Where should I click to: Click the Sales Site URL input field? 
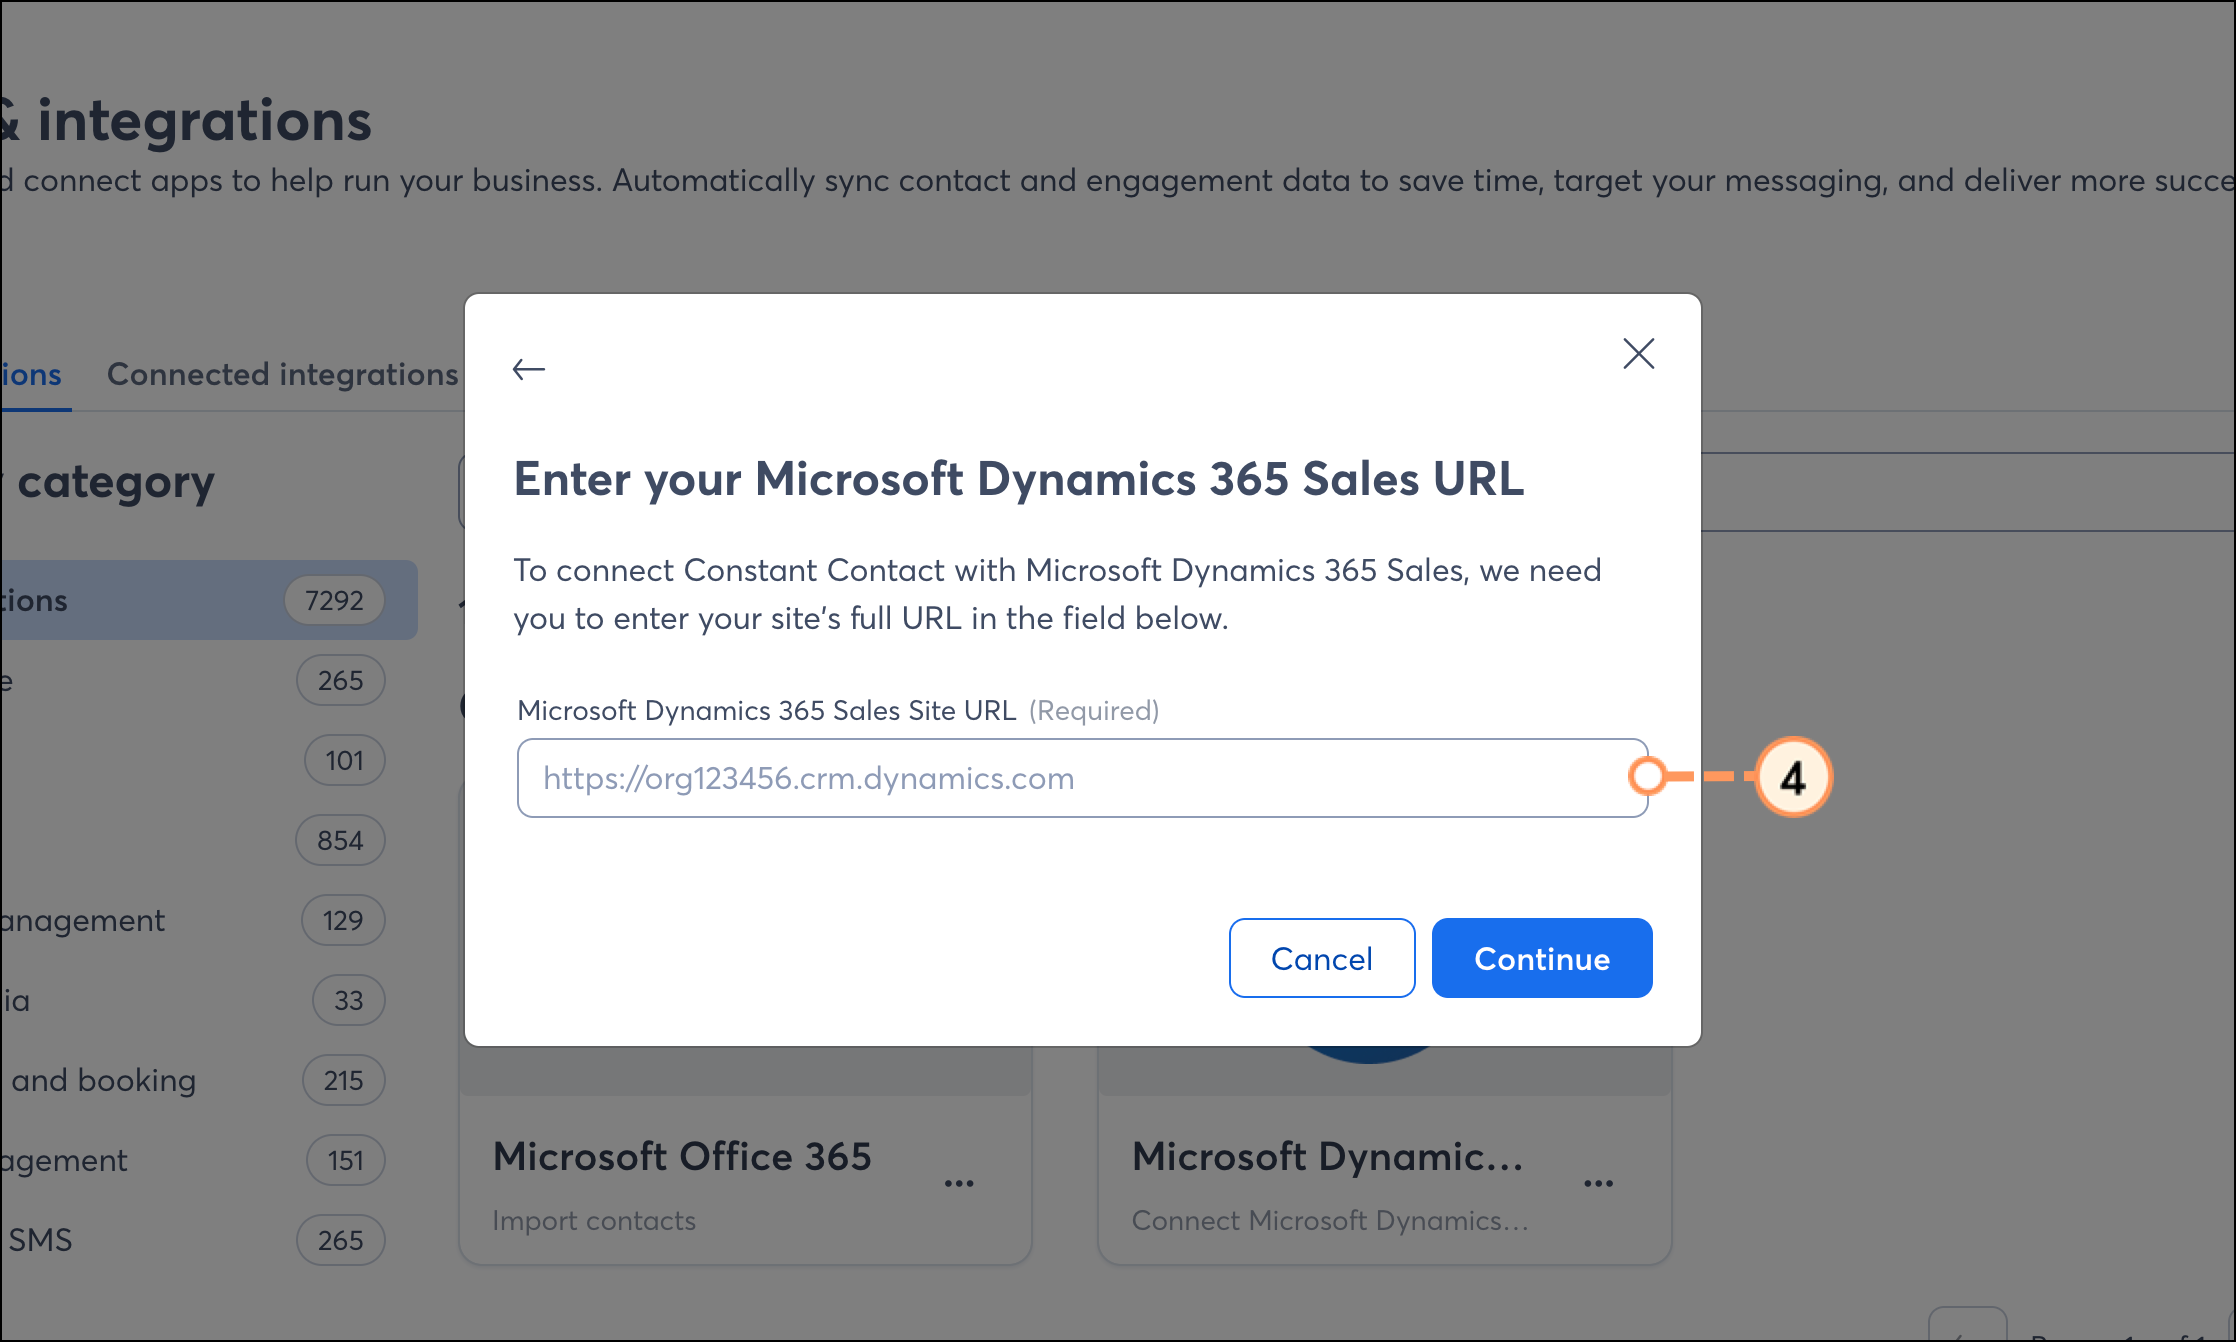(1082, 778)
